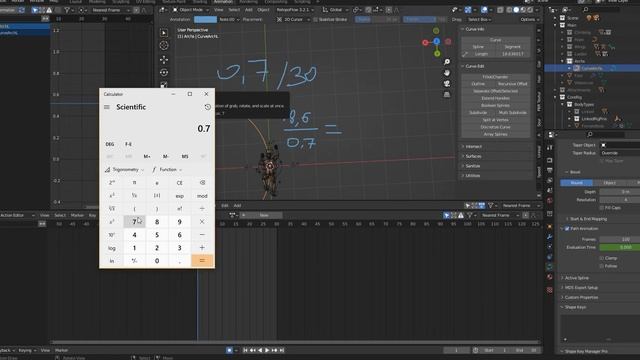Toggle Stabilize Stroke checkbox in header

(x=316, y=20)
